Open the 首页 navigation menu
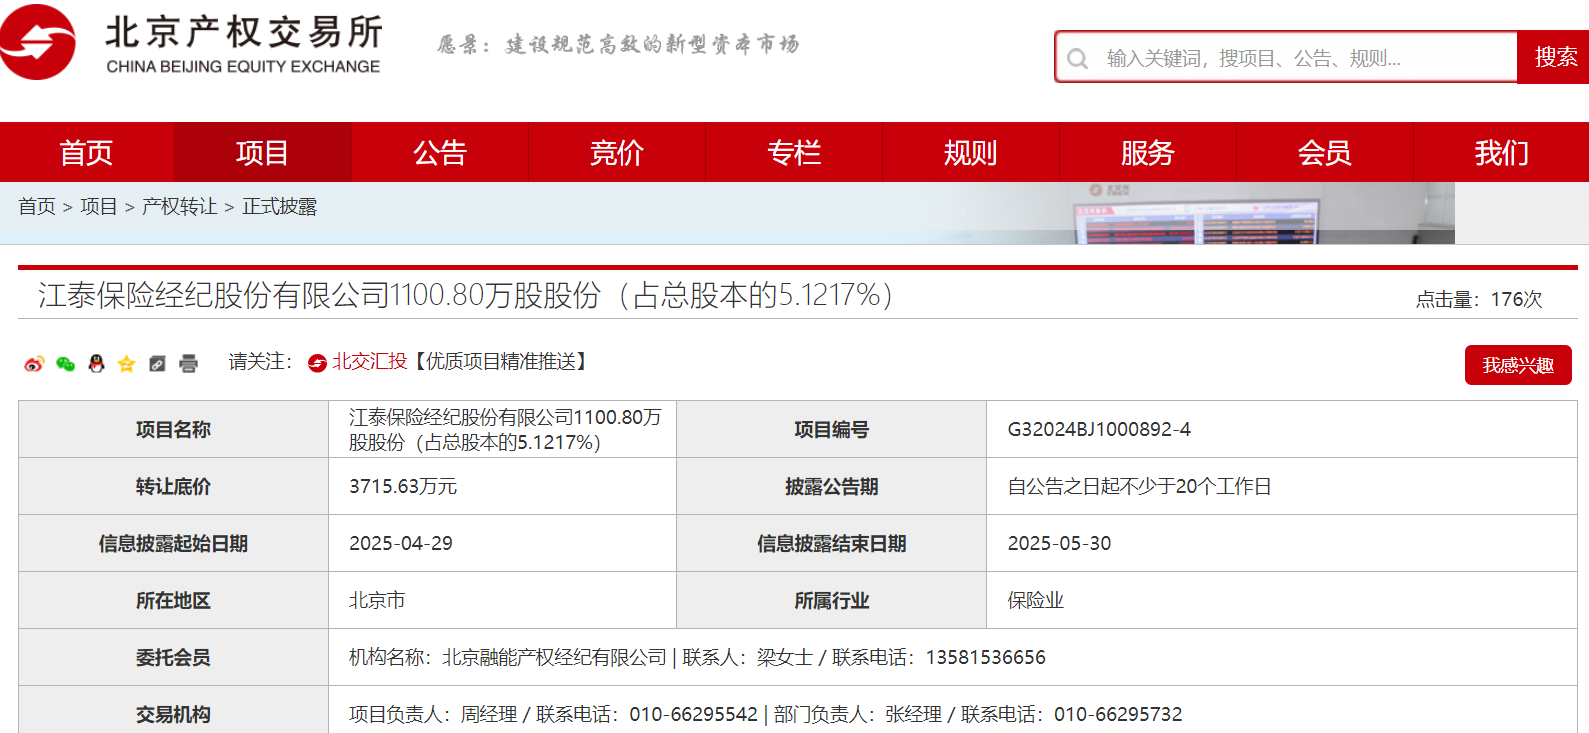Viewport: 1589px width, 733px height. click(x=87, y=152)
